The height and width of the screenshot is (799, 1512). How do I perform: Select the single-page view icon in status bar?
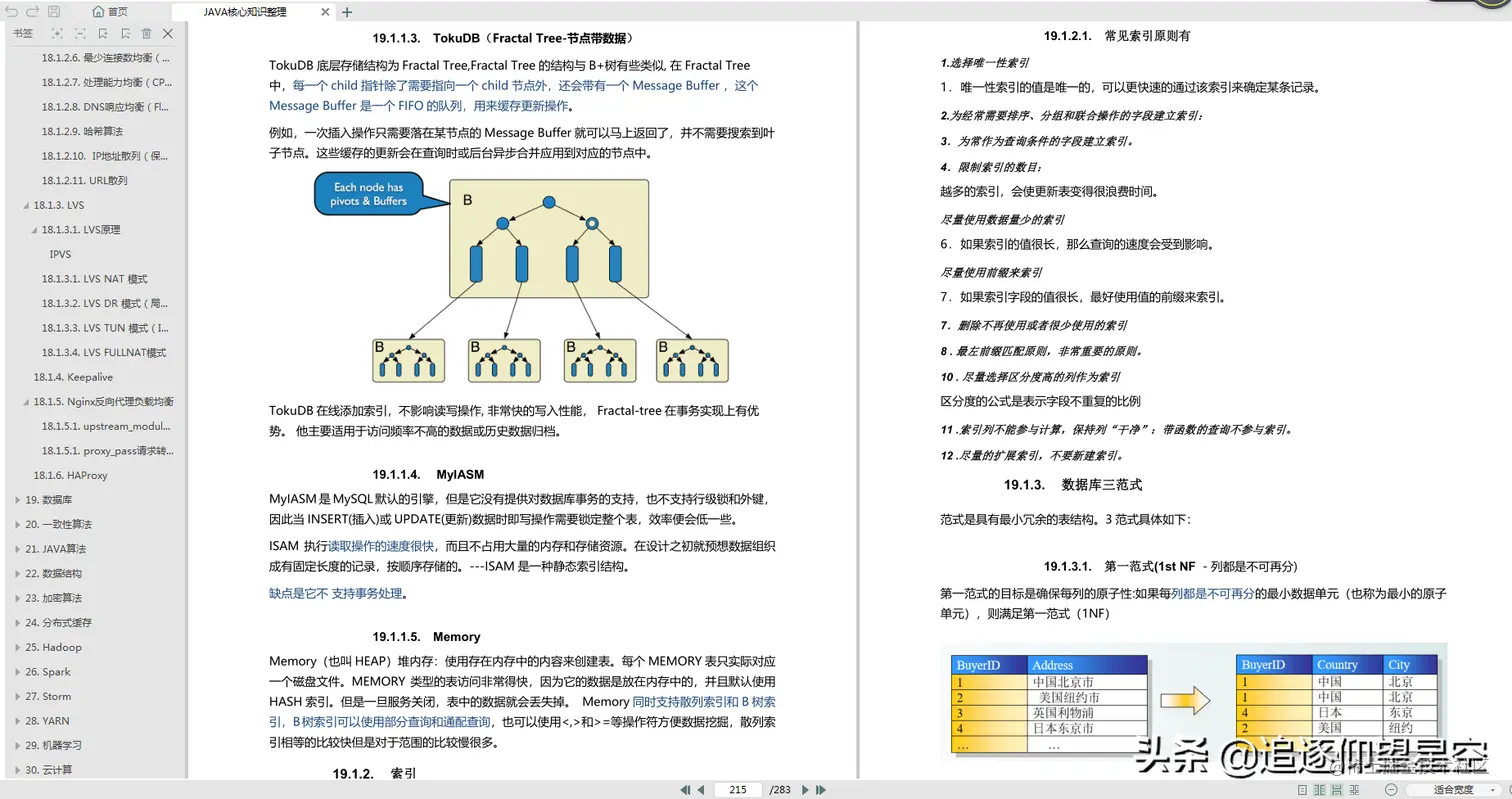pos(1302,791)
